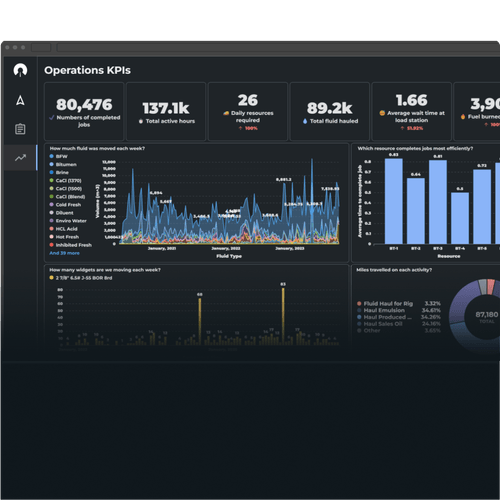Click the January, 2021 axis label

pyautogui.click(x=162, y=248)
